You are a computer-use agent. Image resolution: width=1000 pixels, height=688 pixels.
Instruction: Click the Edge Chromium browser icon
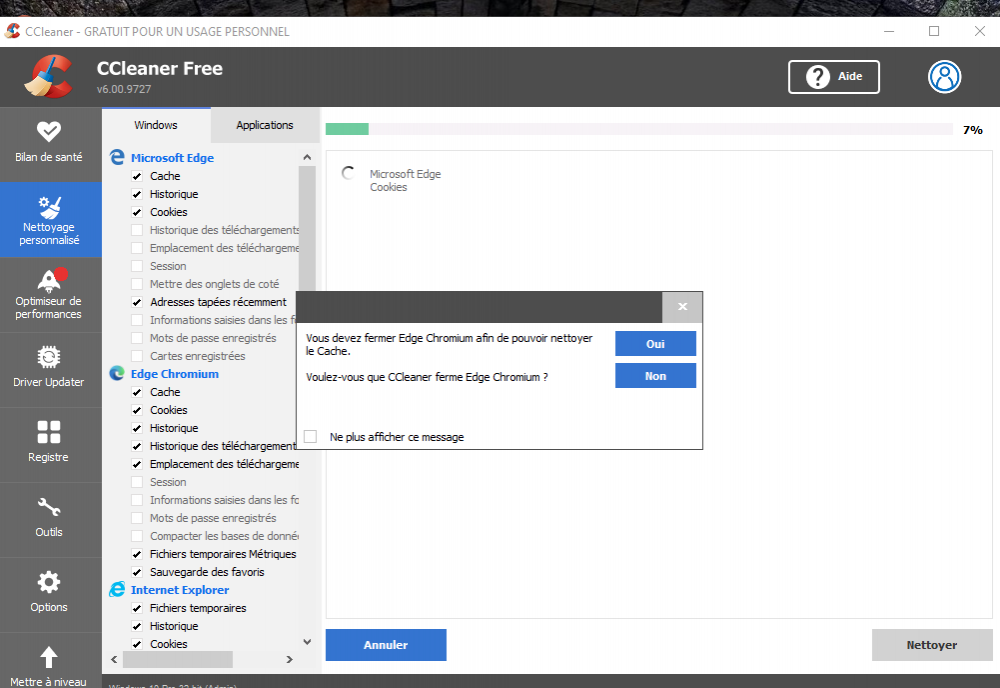coord(117,373)
